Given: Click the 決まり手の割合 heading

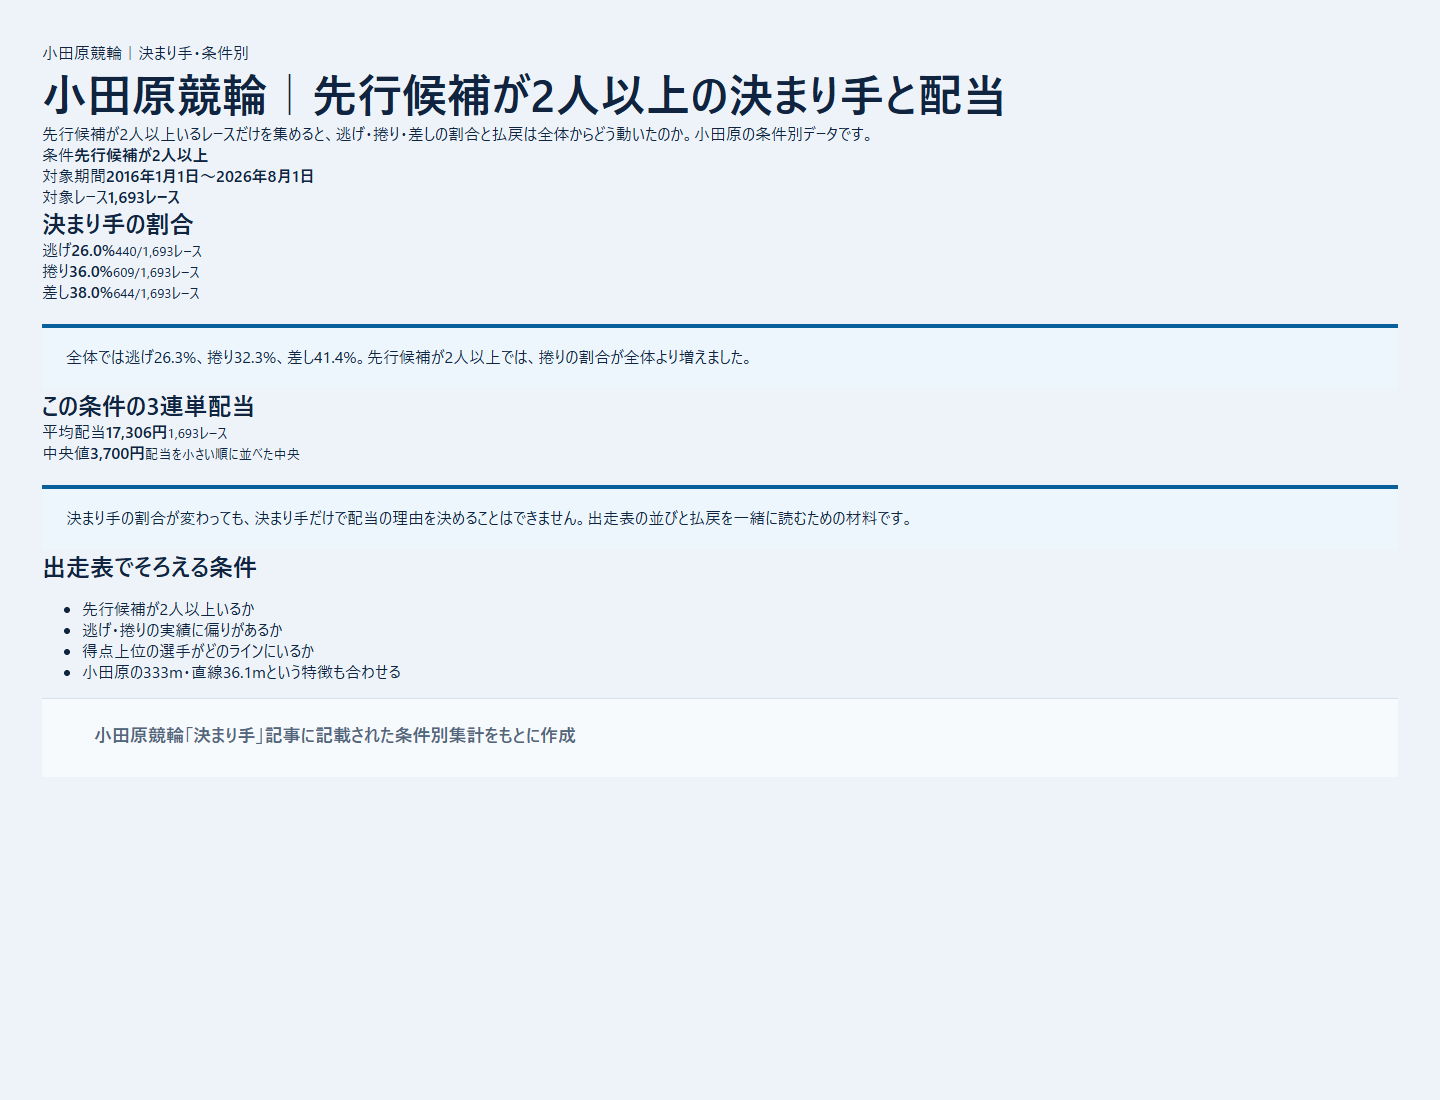Looking at the screenshot, I should (118, 224).
